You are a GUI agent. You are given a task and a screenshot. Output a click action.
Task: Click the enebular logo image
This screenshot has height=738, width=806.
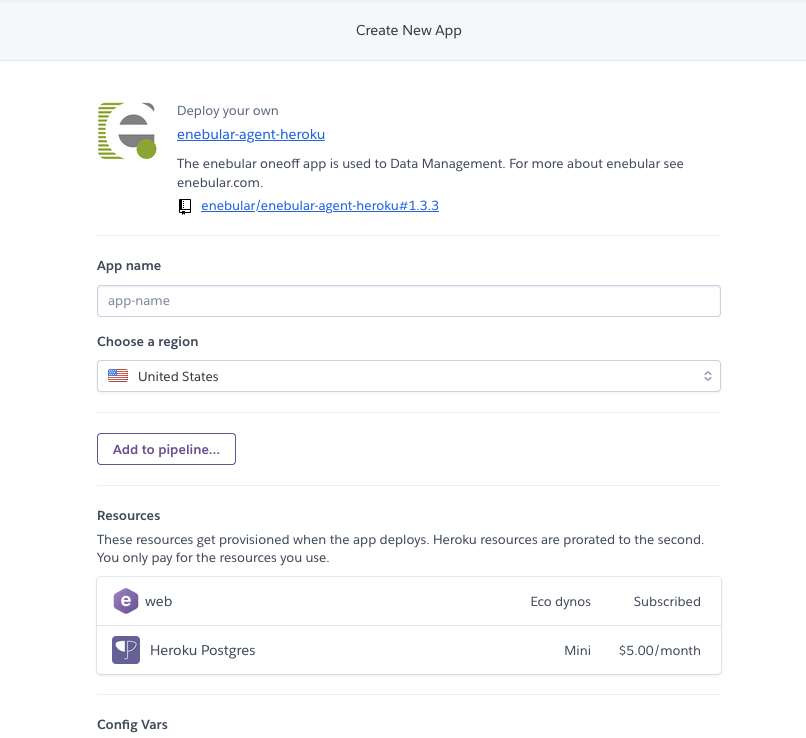127,131
